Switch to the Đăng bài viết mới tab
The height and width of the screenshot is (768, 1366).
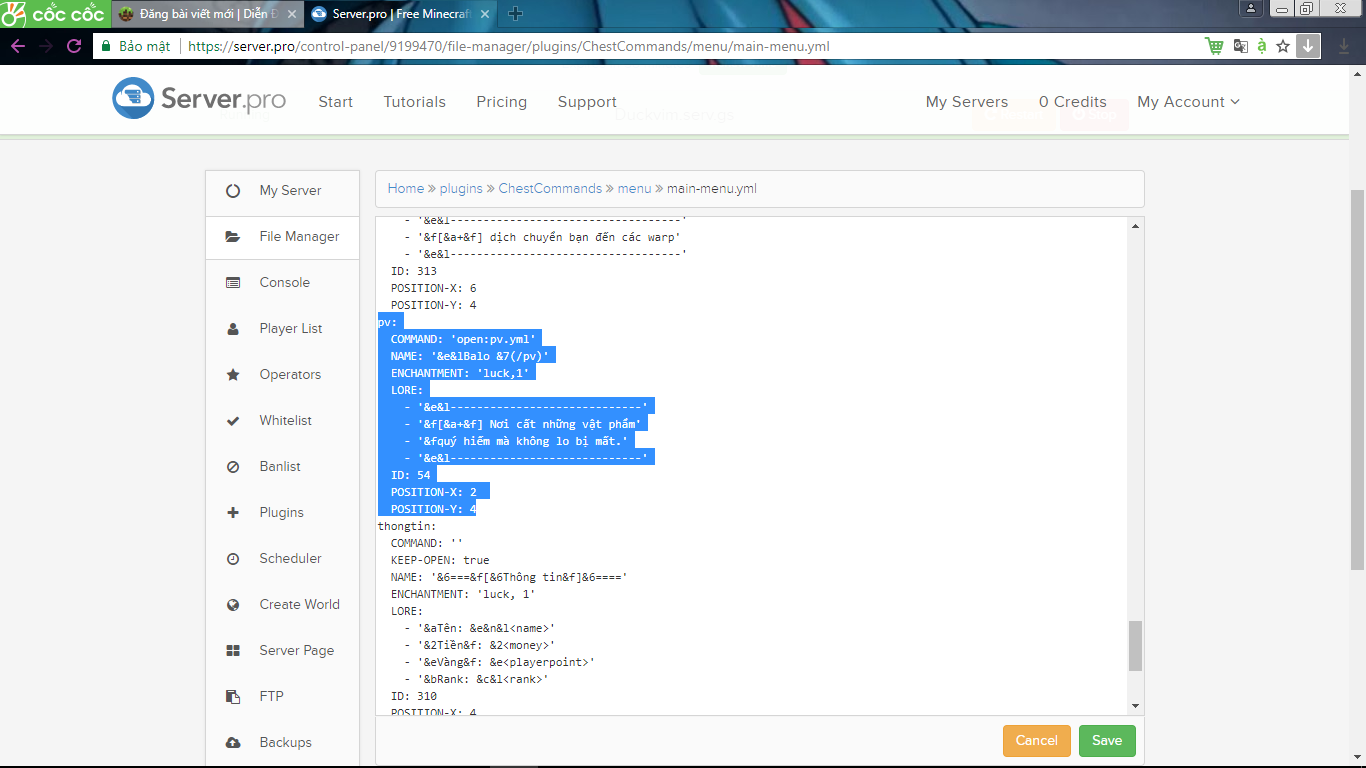210,14
